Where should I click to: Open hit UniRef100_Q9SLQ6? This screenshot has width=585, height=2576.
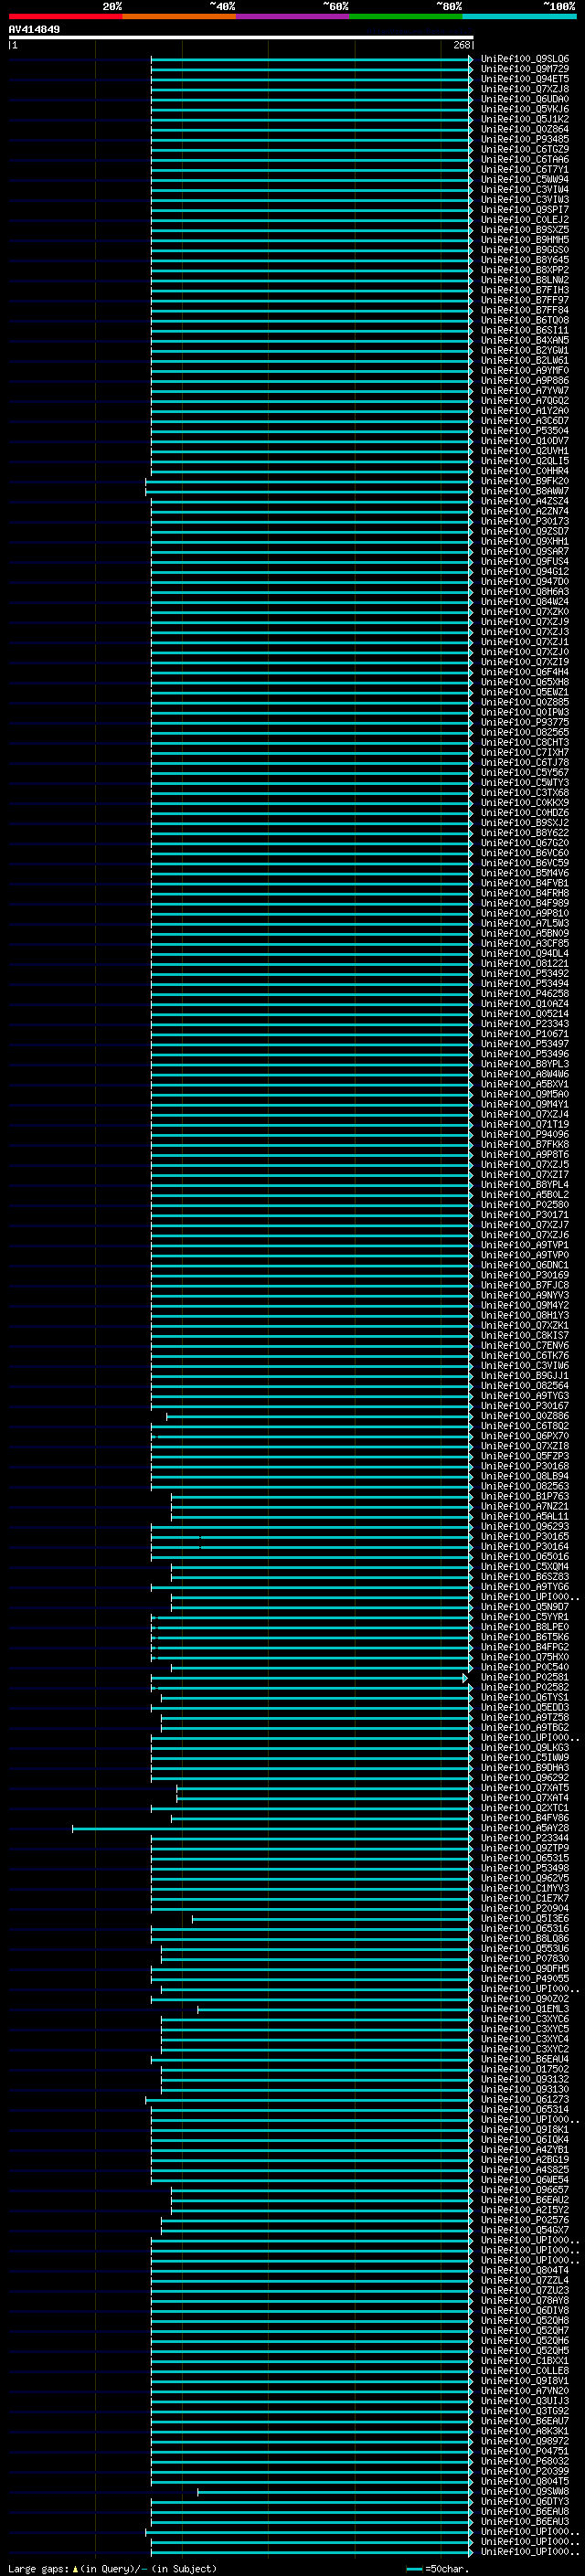tap(525, 59)
